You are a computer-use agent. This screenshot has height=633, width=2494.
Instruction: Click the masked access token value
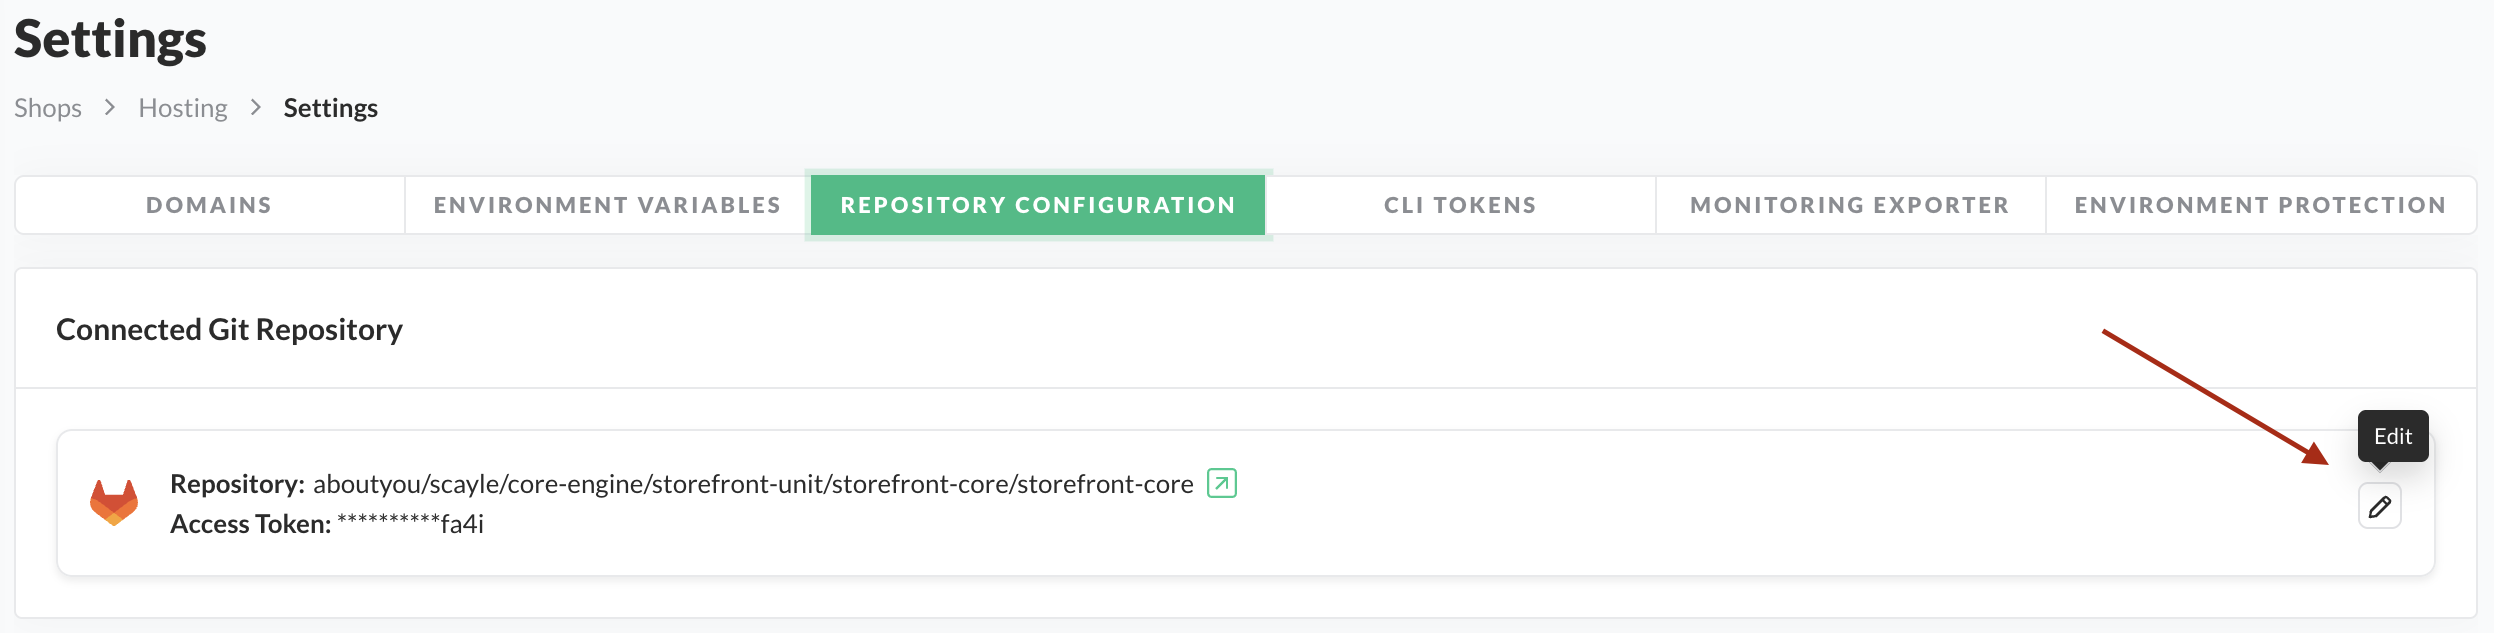click(410, 524)
